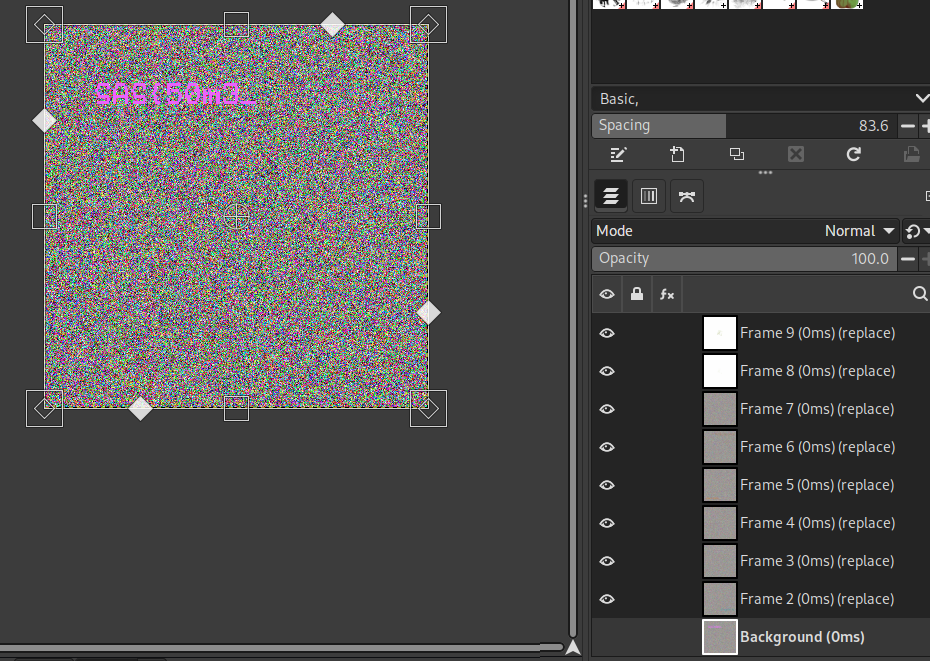Open the layer search magnifier

pos(919,294)
